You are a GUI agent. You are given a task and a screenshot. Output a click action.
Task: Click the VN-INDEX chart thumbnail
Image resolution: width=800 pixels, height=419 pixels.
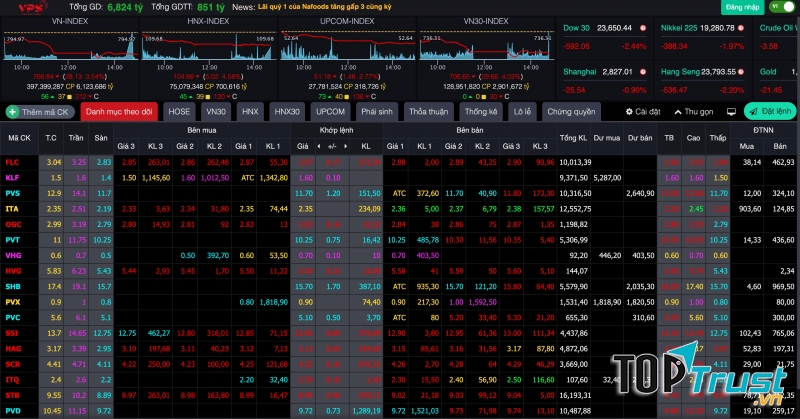[69, 60]
